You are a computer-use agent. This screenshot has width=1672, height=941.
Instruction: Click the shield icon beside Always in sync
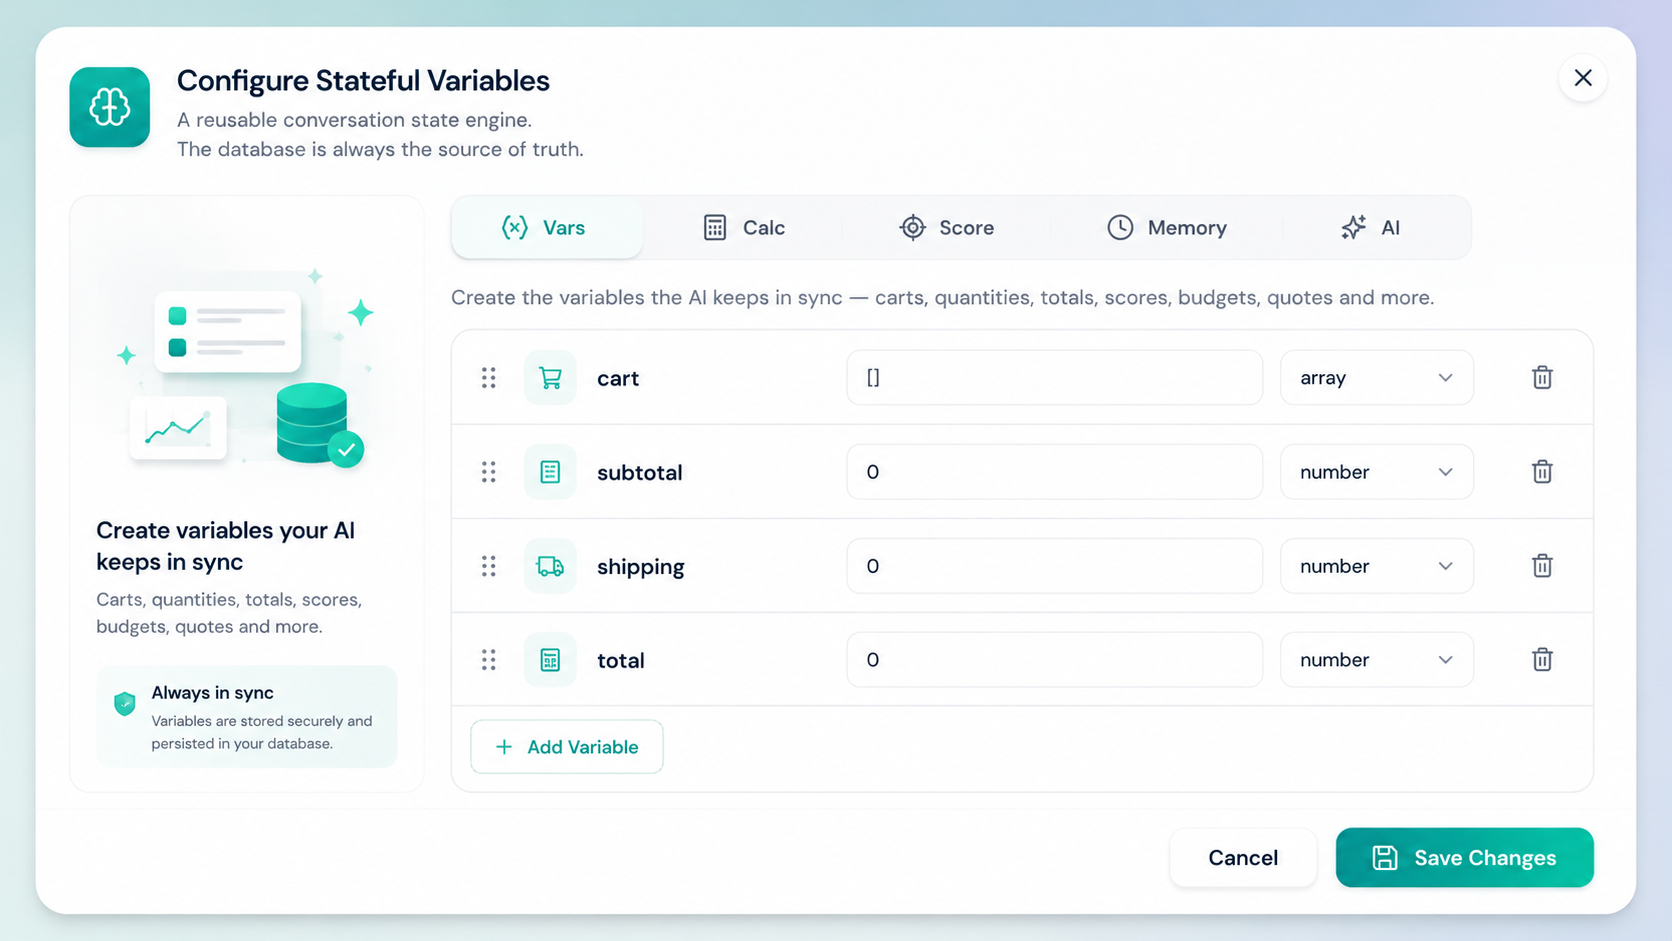[125, 704]
